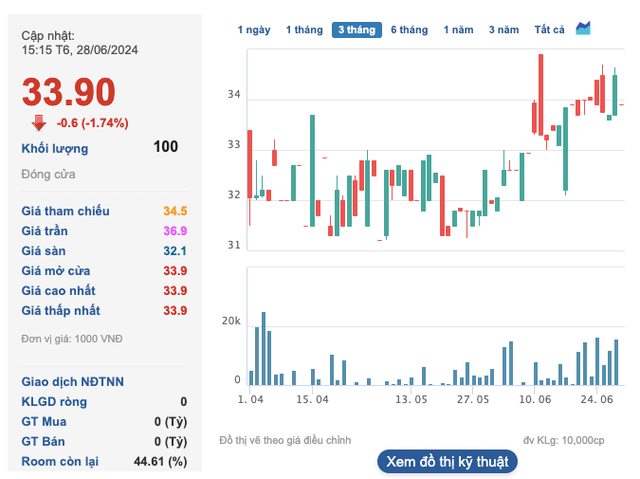The image size is (640, 479).
Task: Click the 15. 04 date marker on axis
Action: tap(312, 399)
